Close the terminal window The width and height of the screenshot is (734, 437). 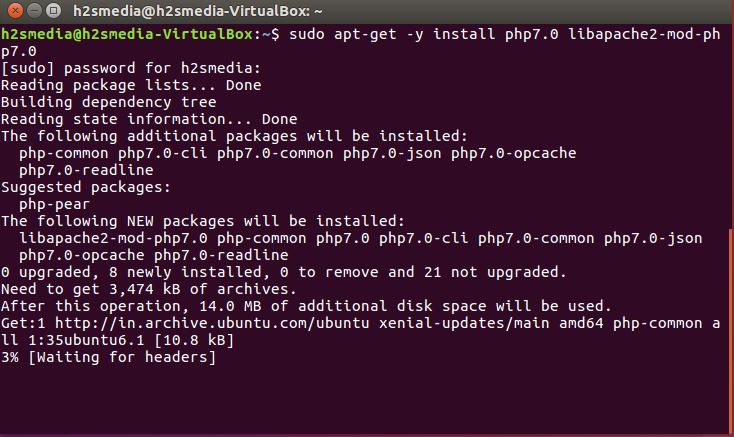pos(15,10)
